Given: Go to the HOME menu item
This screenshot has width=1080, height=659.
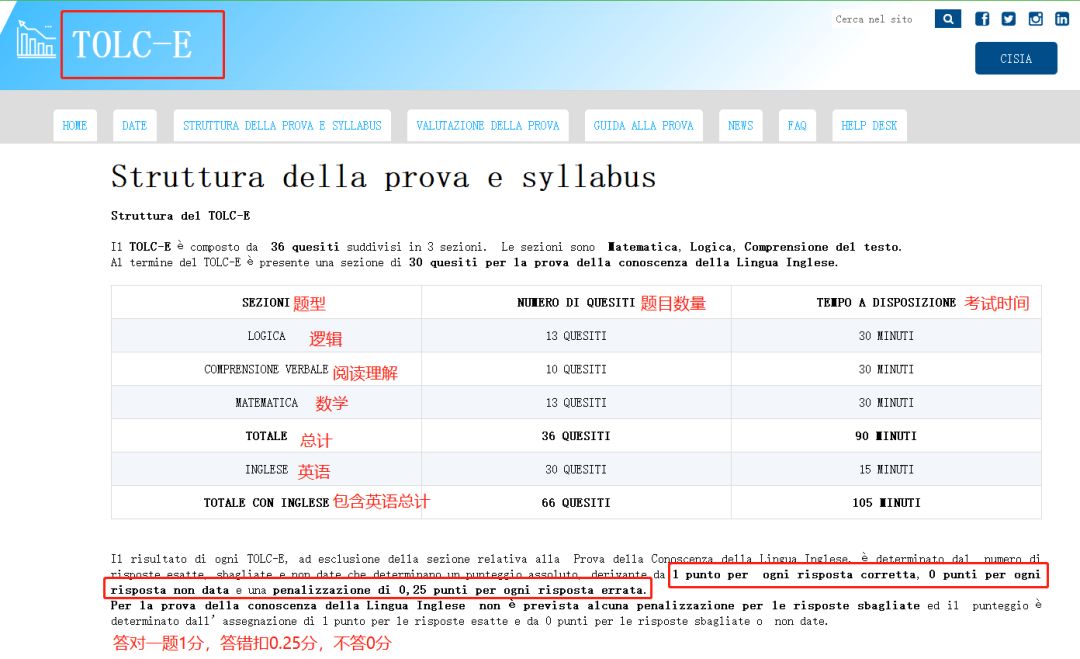Looking at the screenshot, I should click(75, 125).
